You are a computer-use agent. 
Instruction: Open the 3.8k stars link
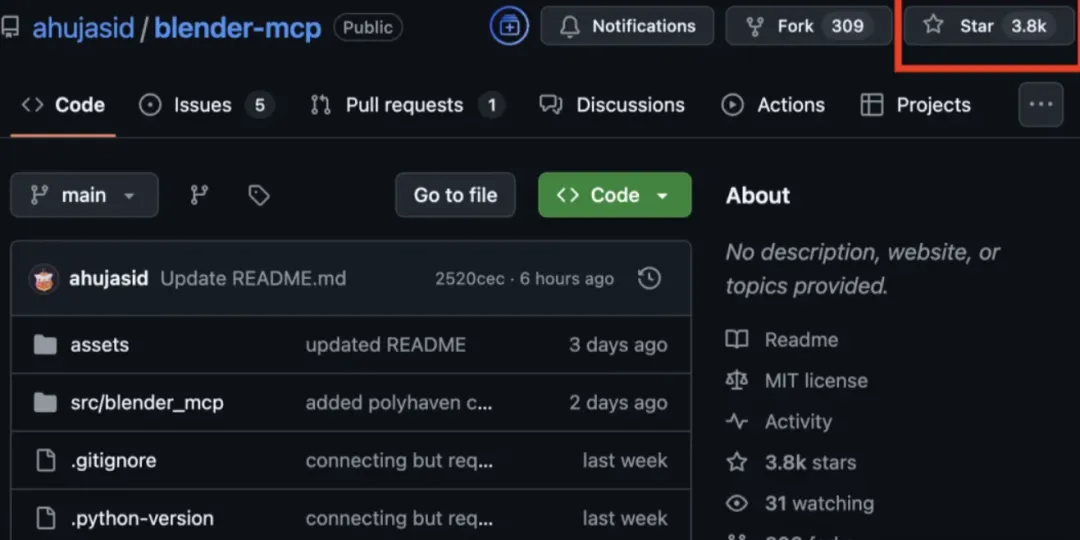coord(811,462)
